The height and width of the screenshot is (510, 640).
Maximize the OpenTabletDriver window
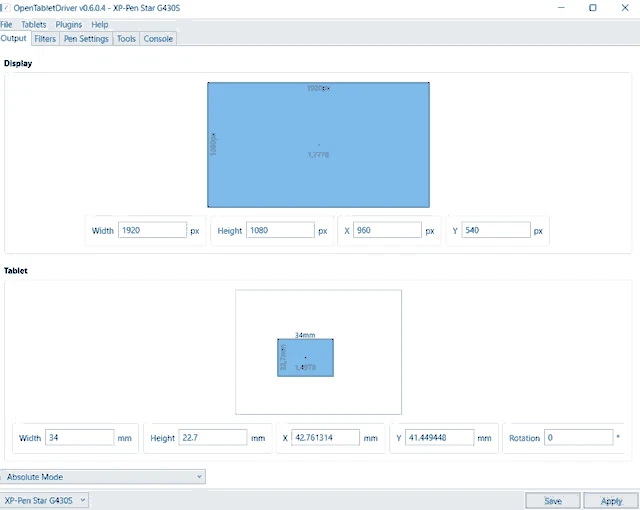[593, 8]
